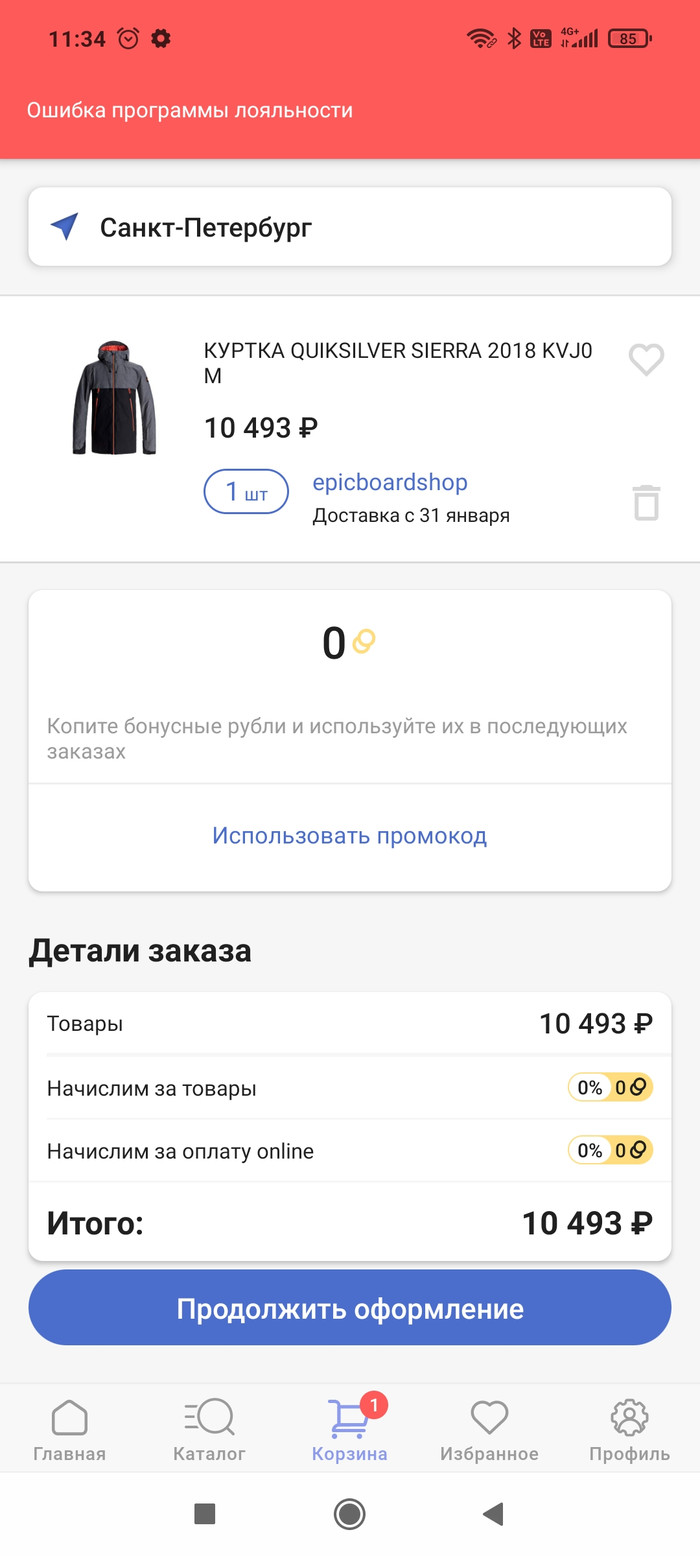Tap the blue location arrow icon
Screen dimensions: 700x1556
[65, 227]
